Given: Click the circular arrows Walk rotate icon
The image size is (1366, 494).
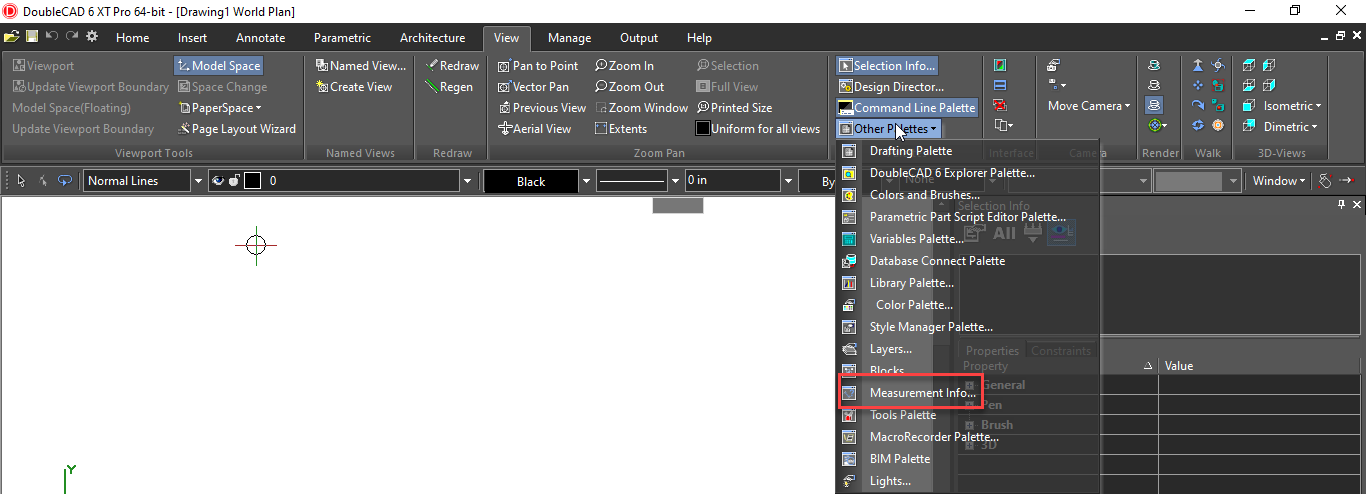Looking at the screenshot, I should [1198, 126].
